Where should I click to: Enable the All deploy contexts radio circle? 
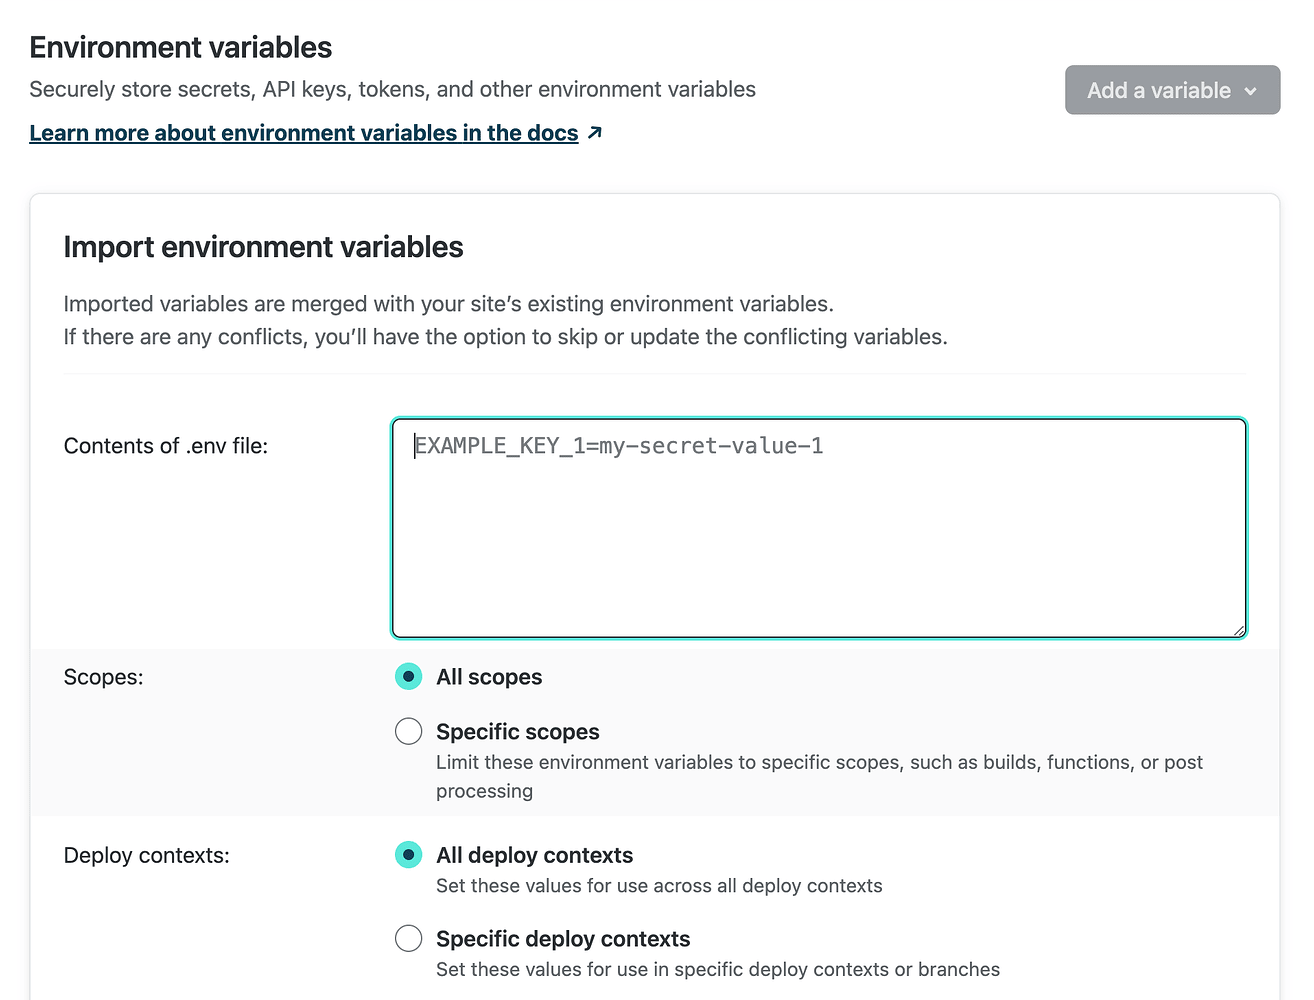click(408, 855)
